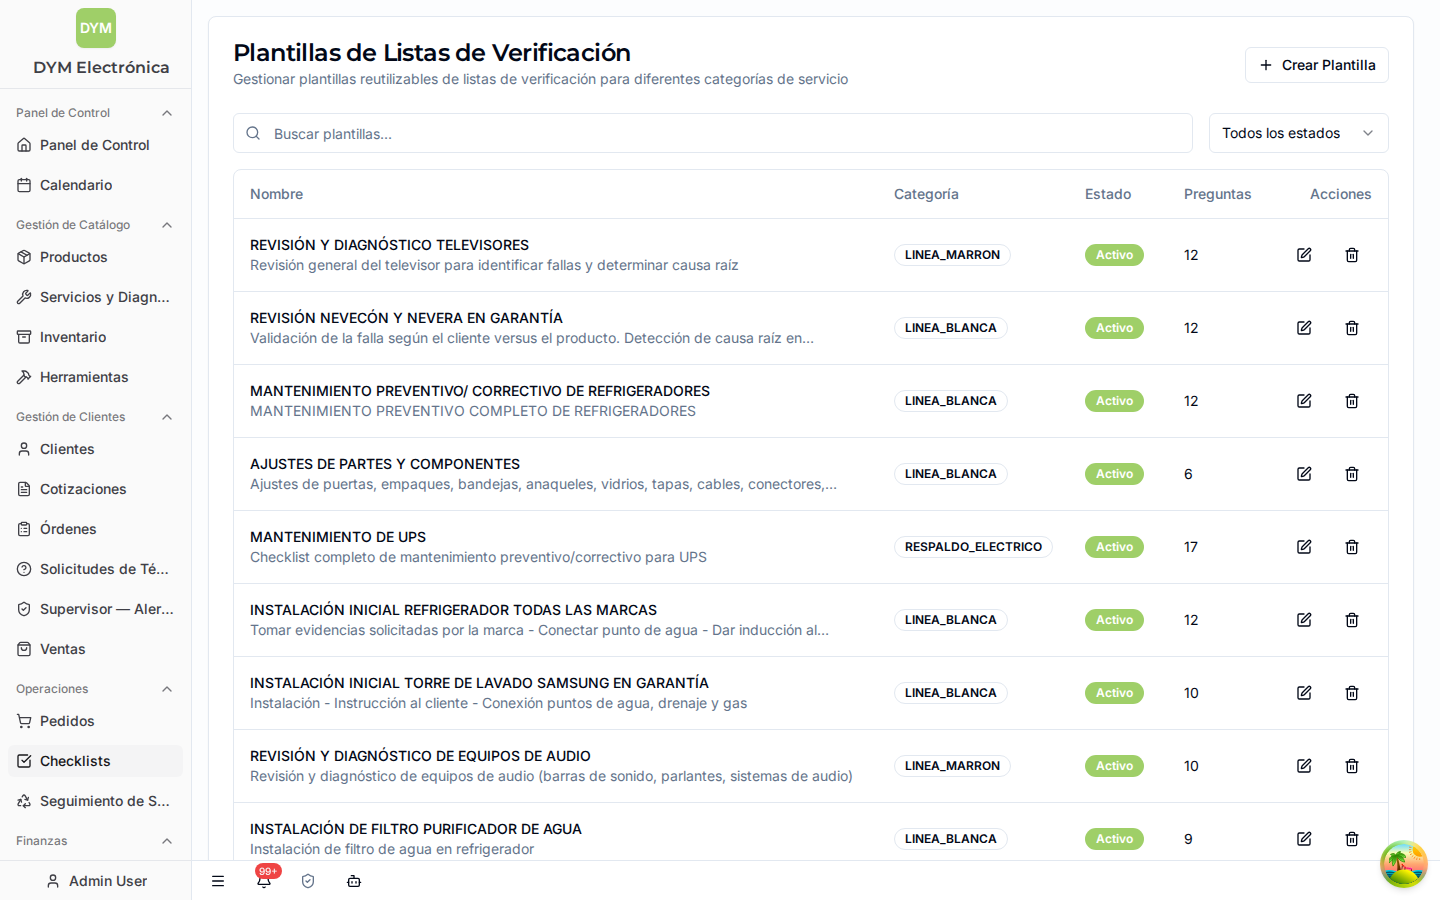Edit INSTALACIÓN DE FILTRO PURIFICADOR DE AGUA

coord(1304,839)
